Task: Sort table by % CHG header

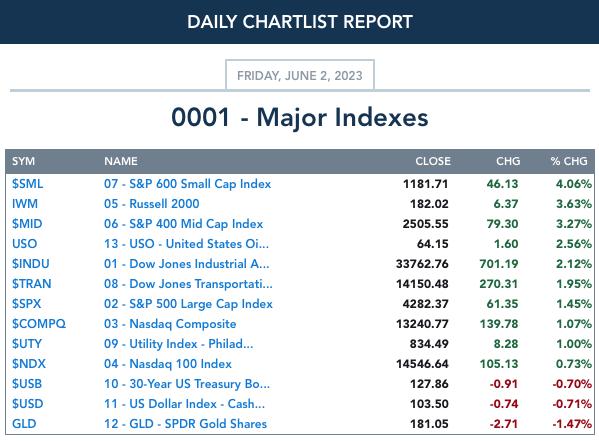Action: (569, 161)
